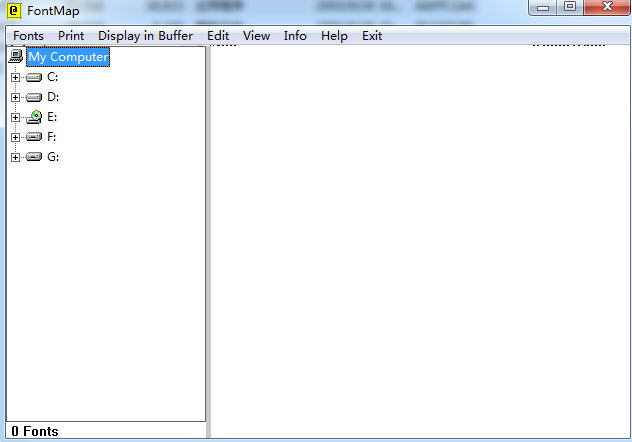Select the C: label in tree
632x442 pixels.
click(x=53, y=77)
